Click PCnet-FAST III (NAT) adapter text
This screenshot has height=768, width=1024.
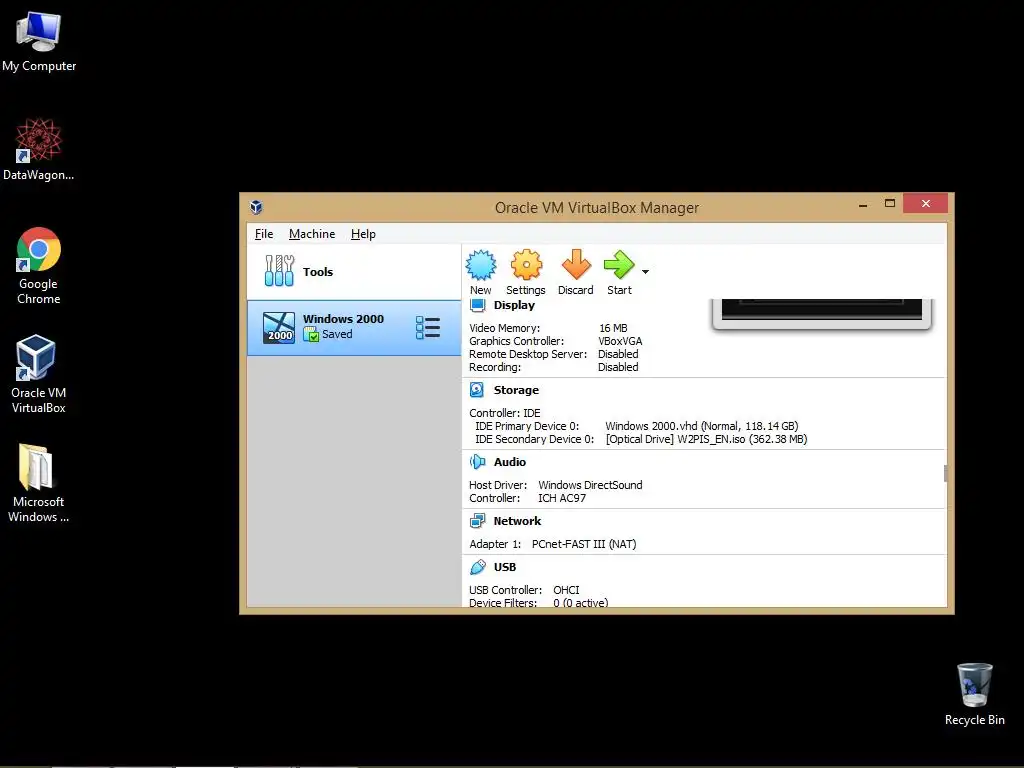pyautogui.click(x=584, y=544)
